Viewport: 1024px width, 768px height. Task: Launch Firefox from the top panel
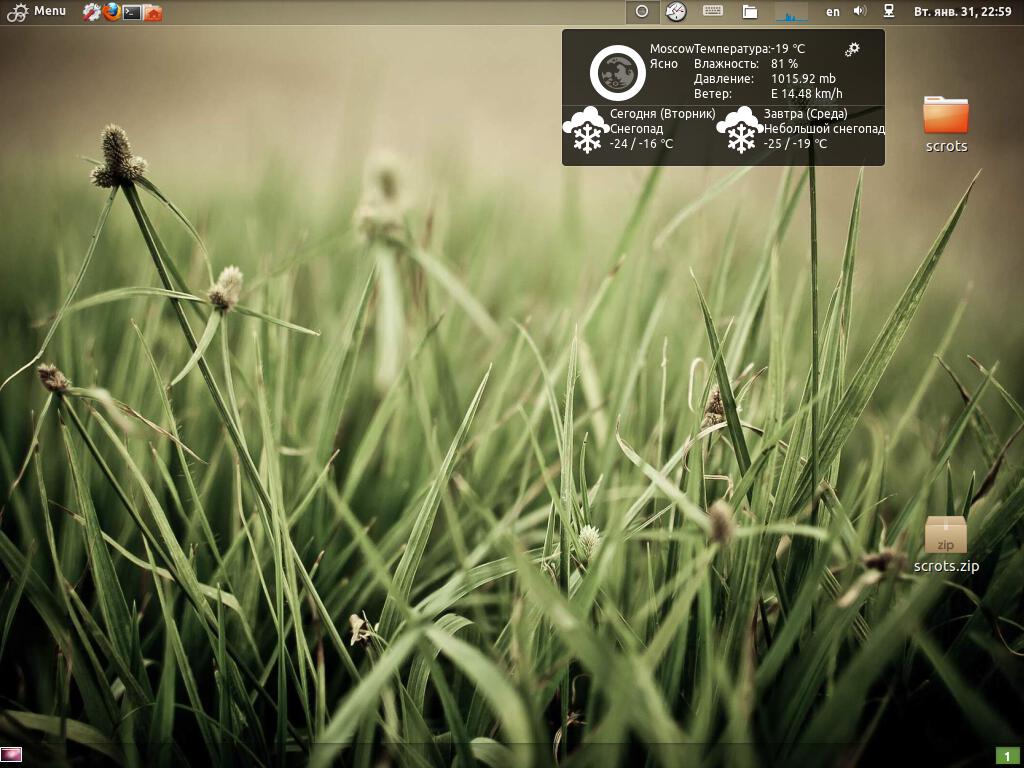111,12
